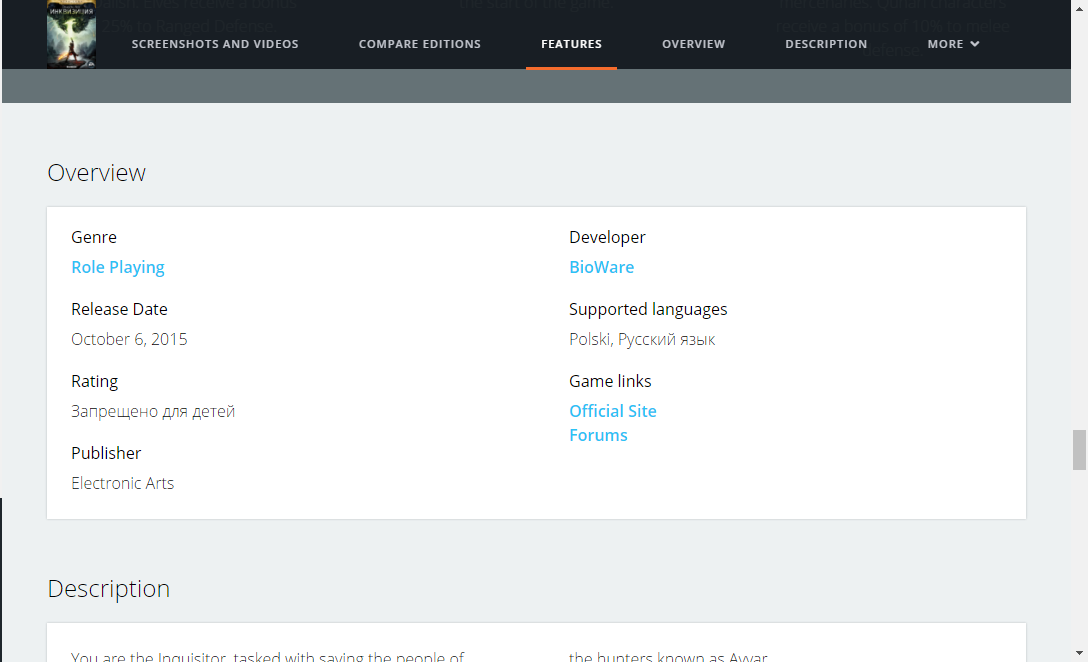The image size is (1088, 662).
Task: Switch to Compare Editions tab
Action: click(420, 44)
